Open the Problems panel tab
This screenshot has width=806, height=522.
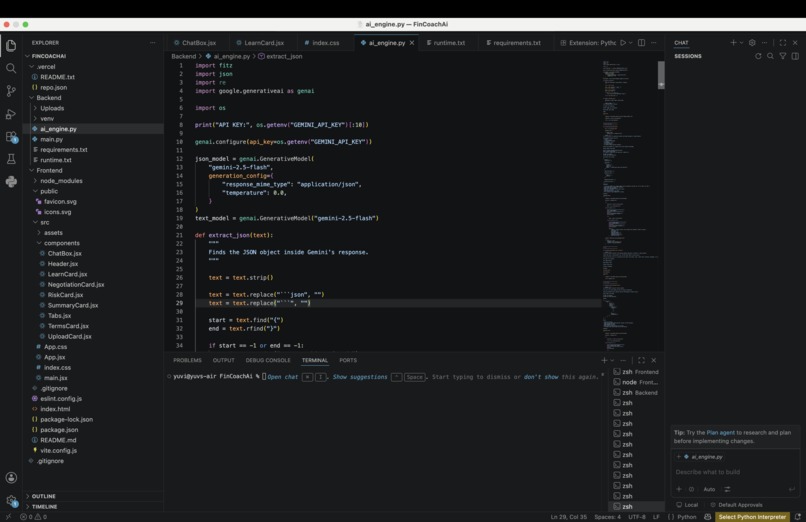tap(187, 360)
